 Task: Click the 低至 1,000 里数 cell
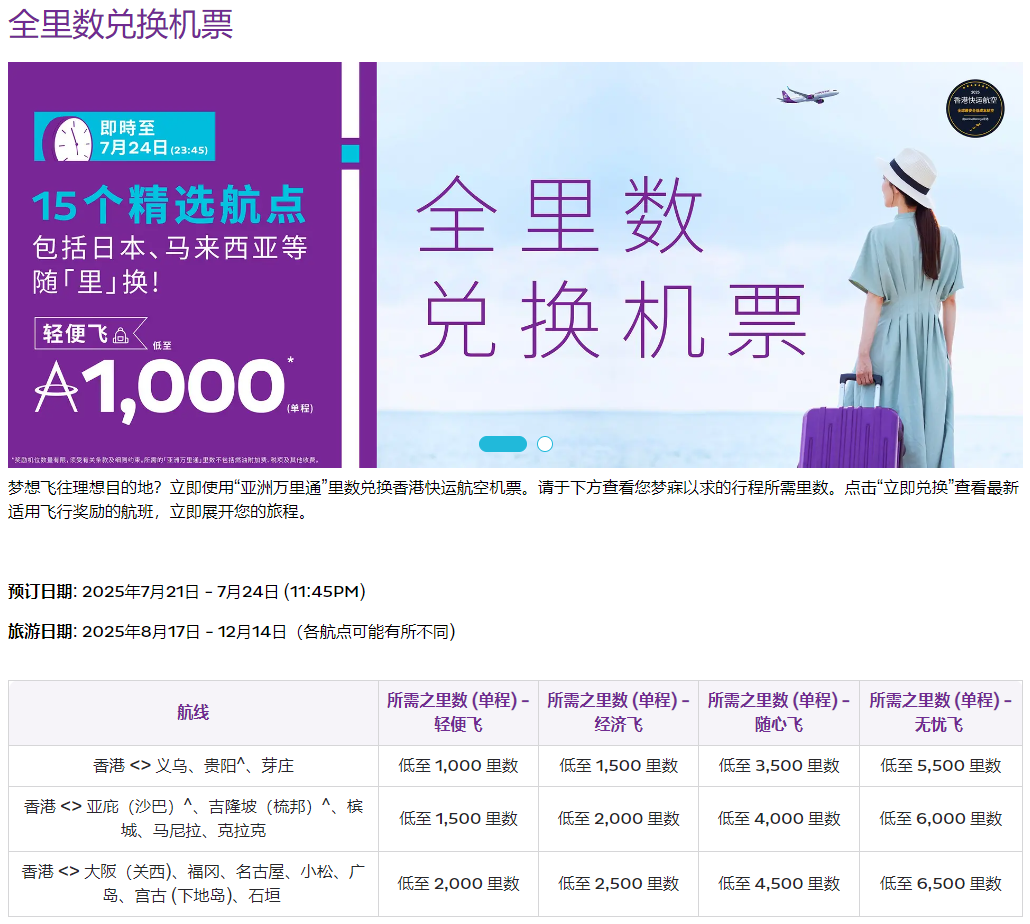(458, 766)
